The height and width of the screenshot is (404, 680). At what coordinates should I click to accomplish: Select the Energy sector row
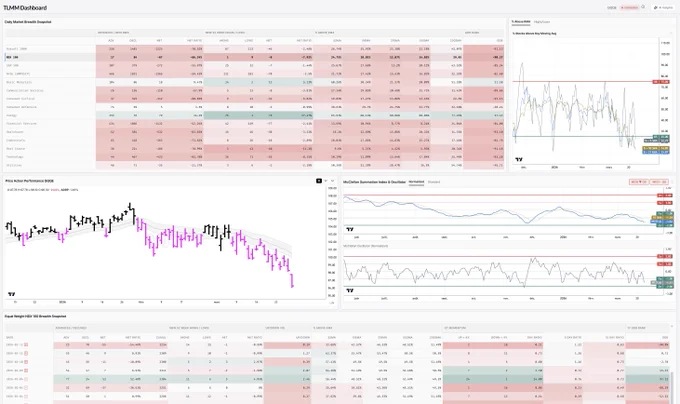pos(254,115)
